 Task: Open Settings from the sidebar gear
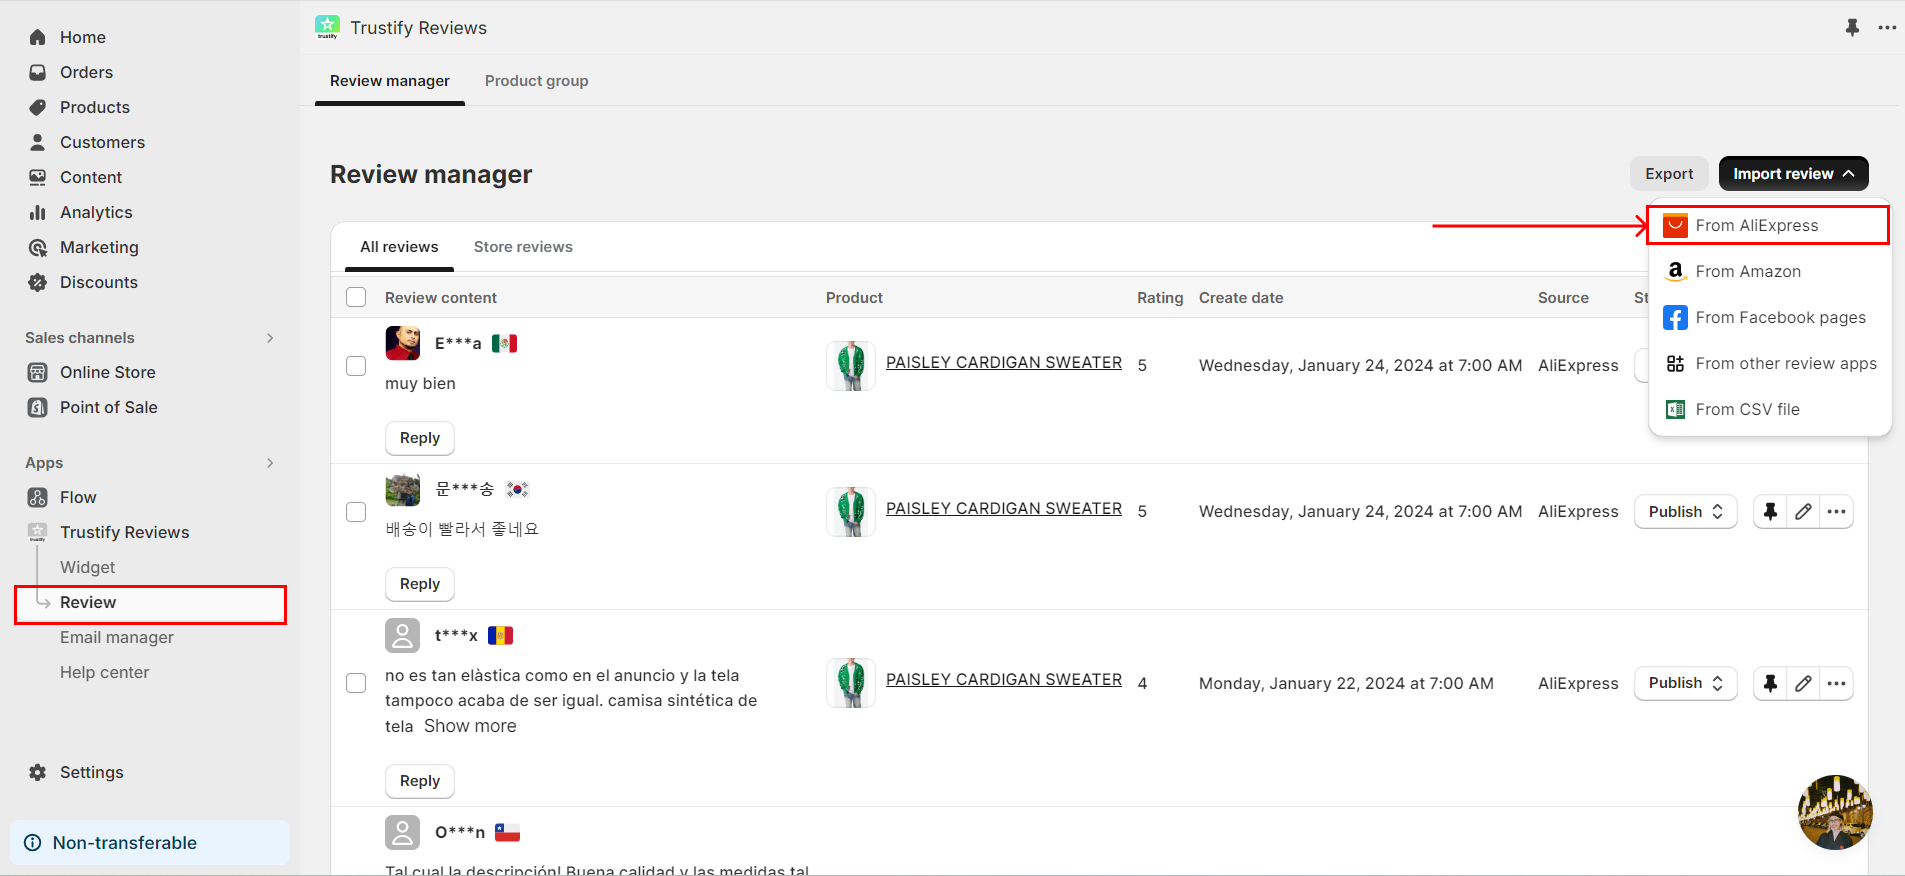click(91, 772)
